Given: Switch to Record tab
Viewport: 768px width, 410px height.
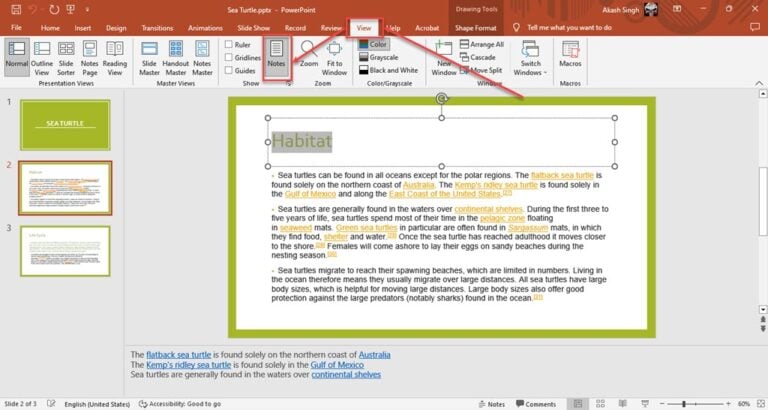Looking at the screenshot, I should pos(295,28).
